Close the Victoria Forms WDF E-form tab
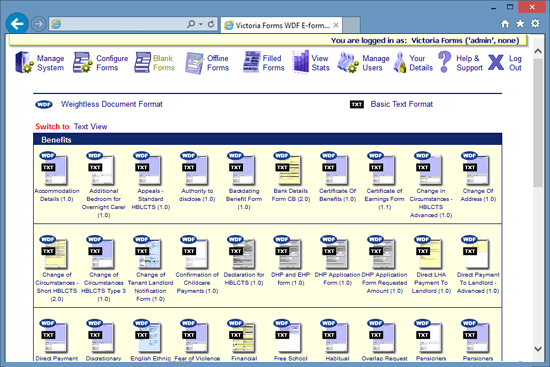This screenshot has width=550, height=367. pyautogui.click(x=336, y=25)
